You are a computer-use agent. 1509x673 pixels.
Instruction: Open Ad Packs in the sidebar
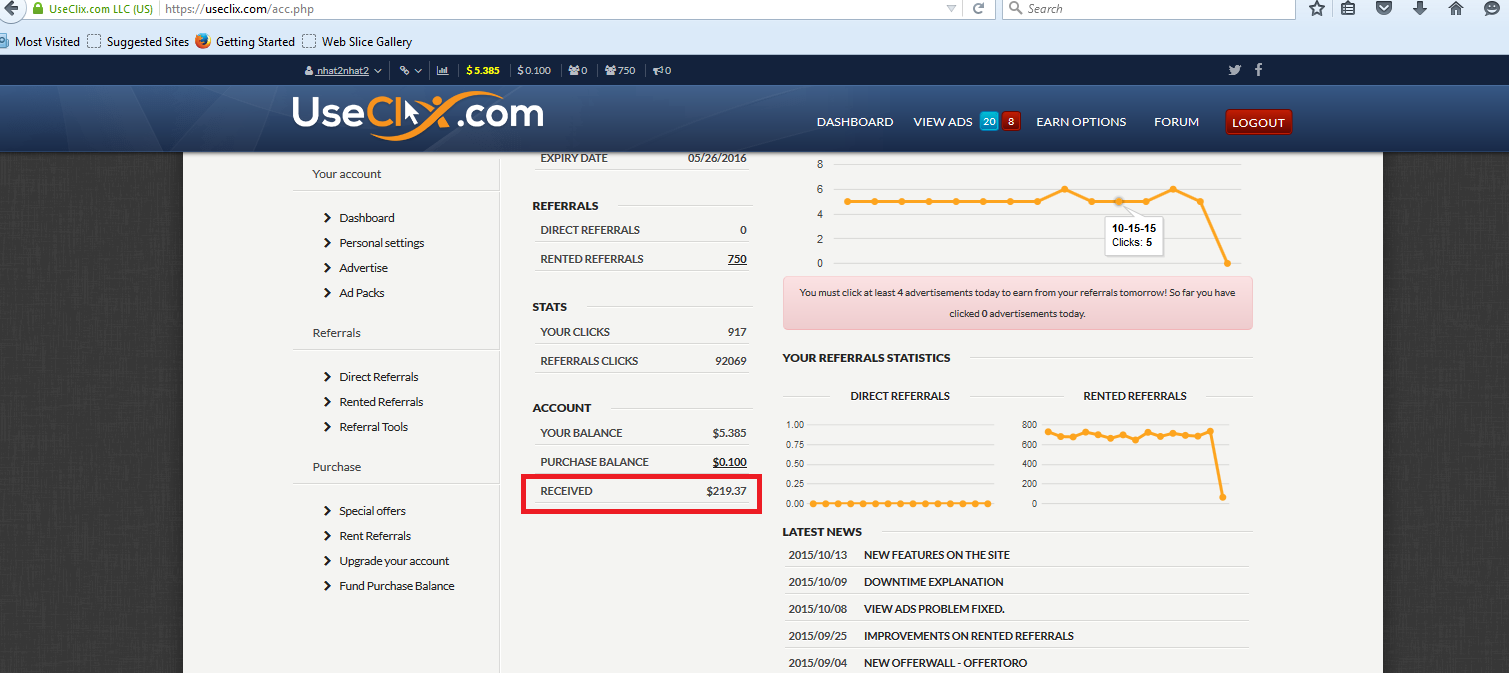point(361,293)
